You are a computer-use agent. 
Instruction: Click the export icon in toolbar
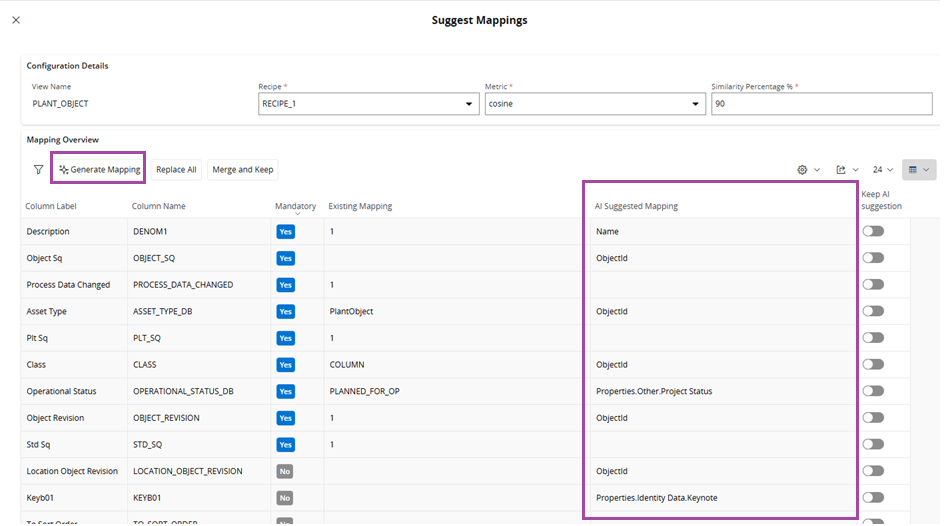click(x=841, y=170)
